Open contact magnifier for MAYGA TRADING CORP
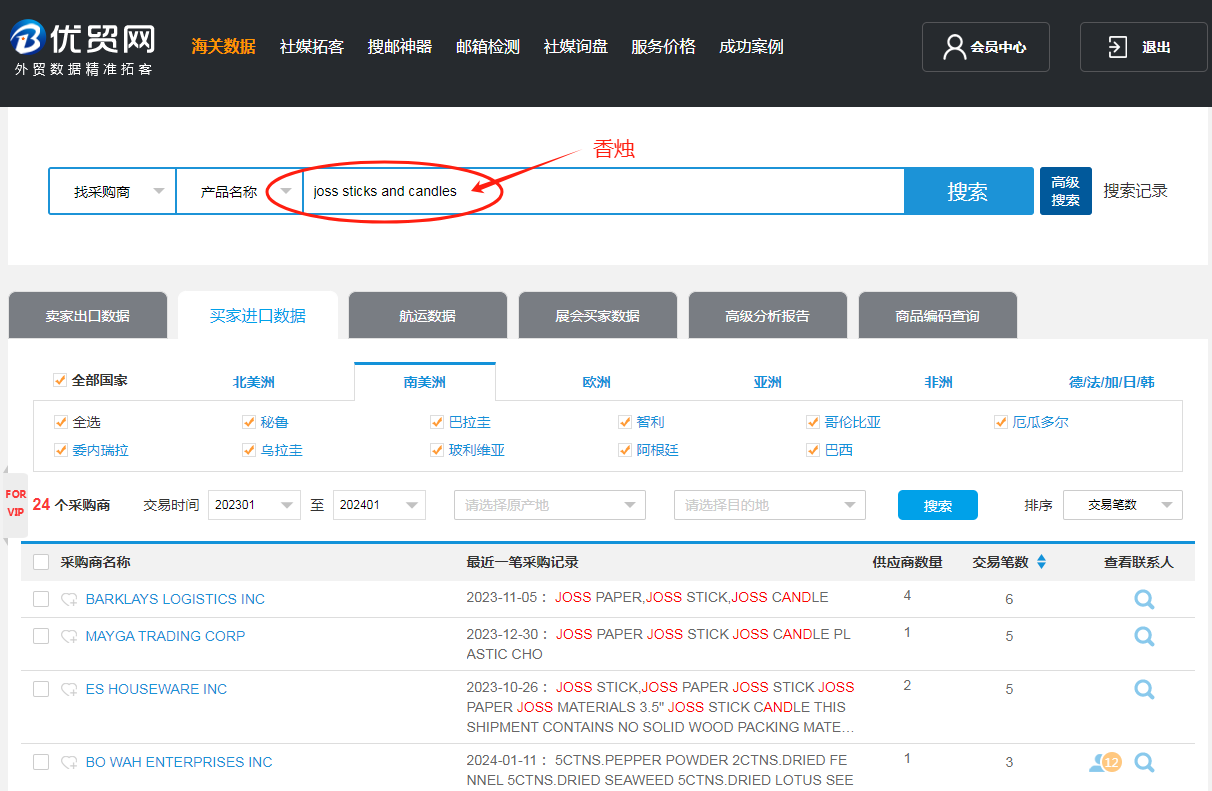Image resolution: width=1212 pixels, height=791 pixels. pyautogui.click(x=1144, y=636)
